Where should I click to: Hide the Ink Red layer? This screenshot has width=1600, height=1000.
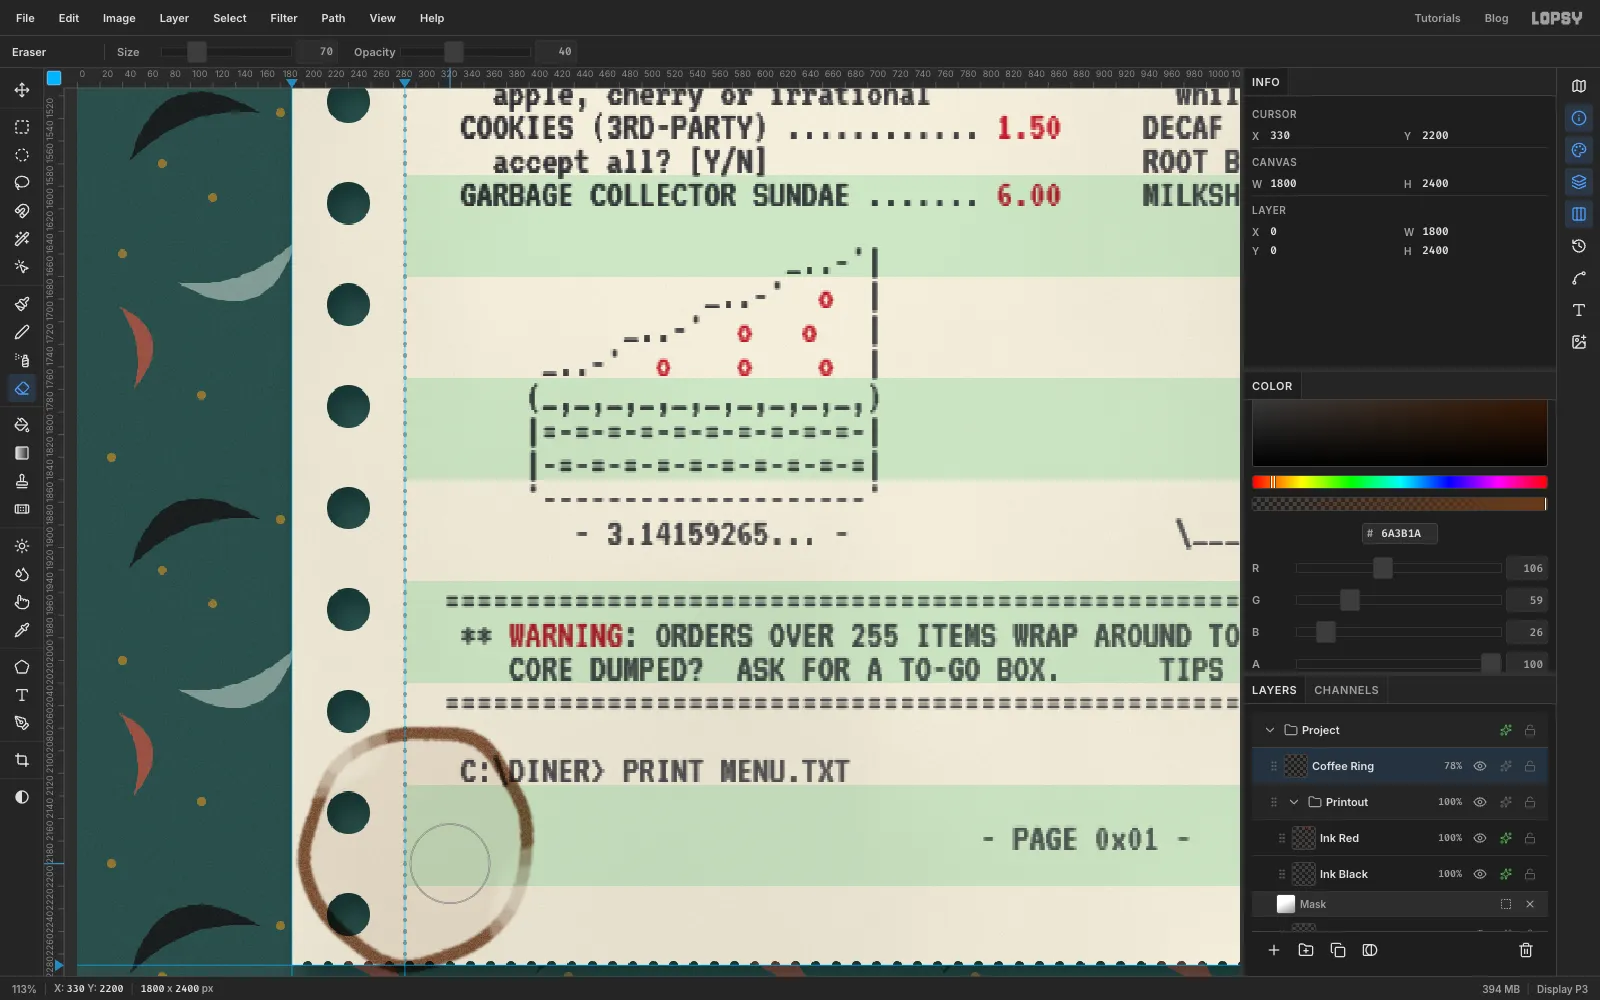(x=1480, y=838)
